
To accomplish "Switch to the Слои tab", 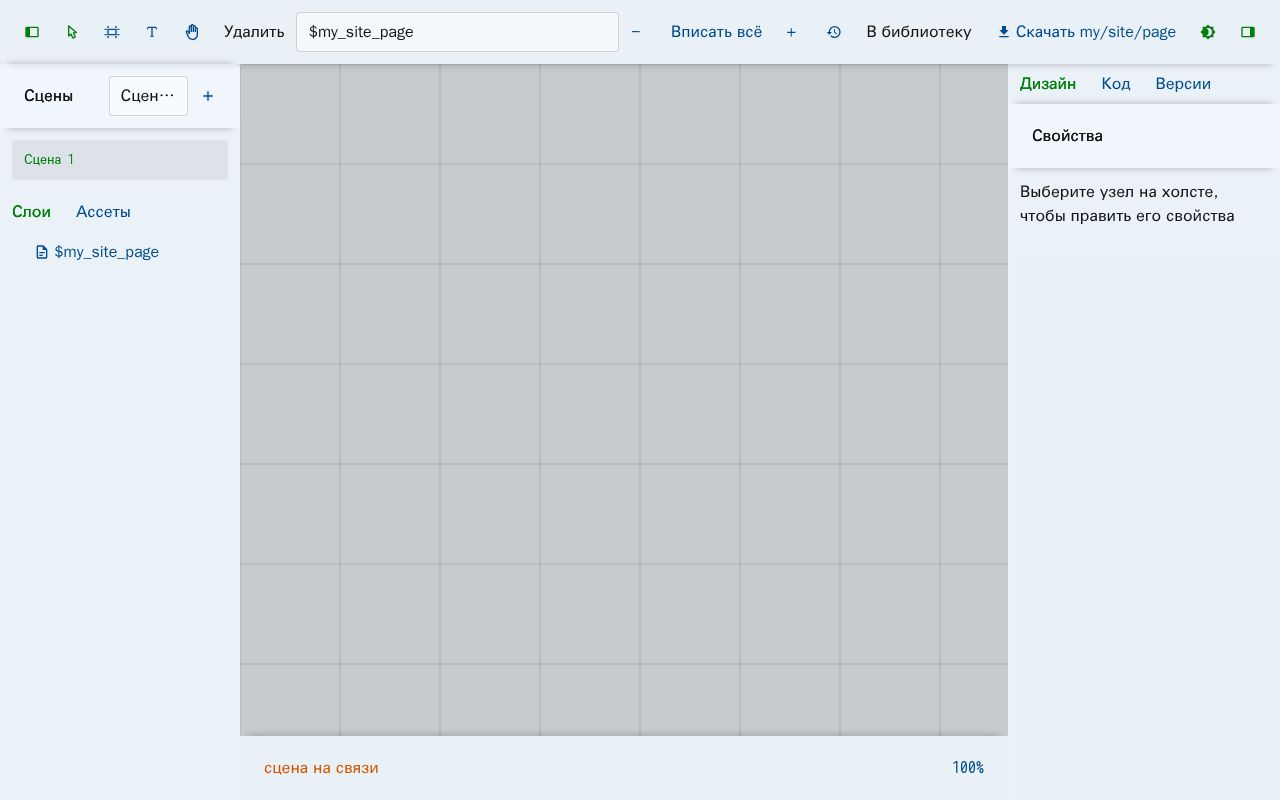I will pyautogui.click(x=31, y=212).
